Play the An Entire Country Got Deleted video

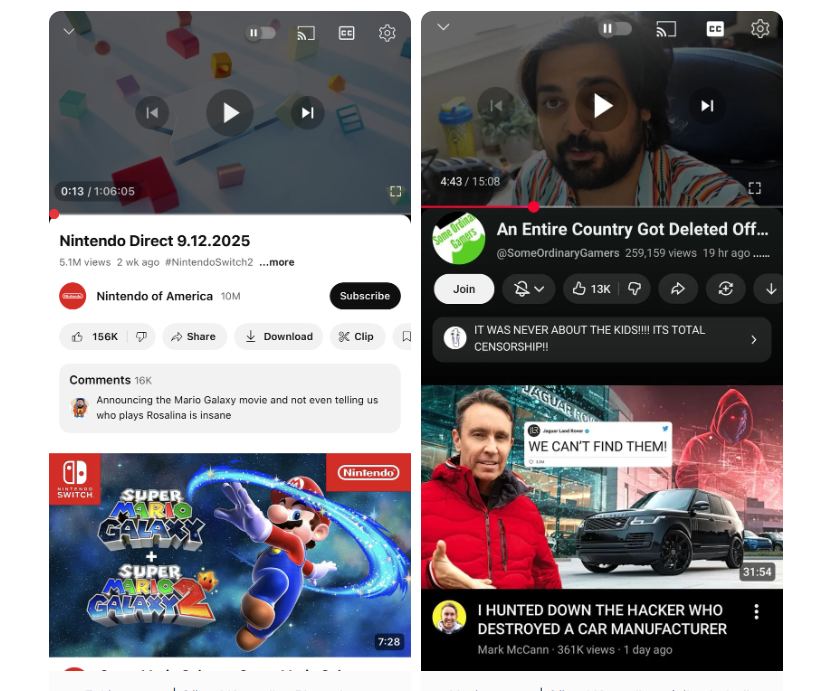(x=602, y=106)
